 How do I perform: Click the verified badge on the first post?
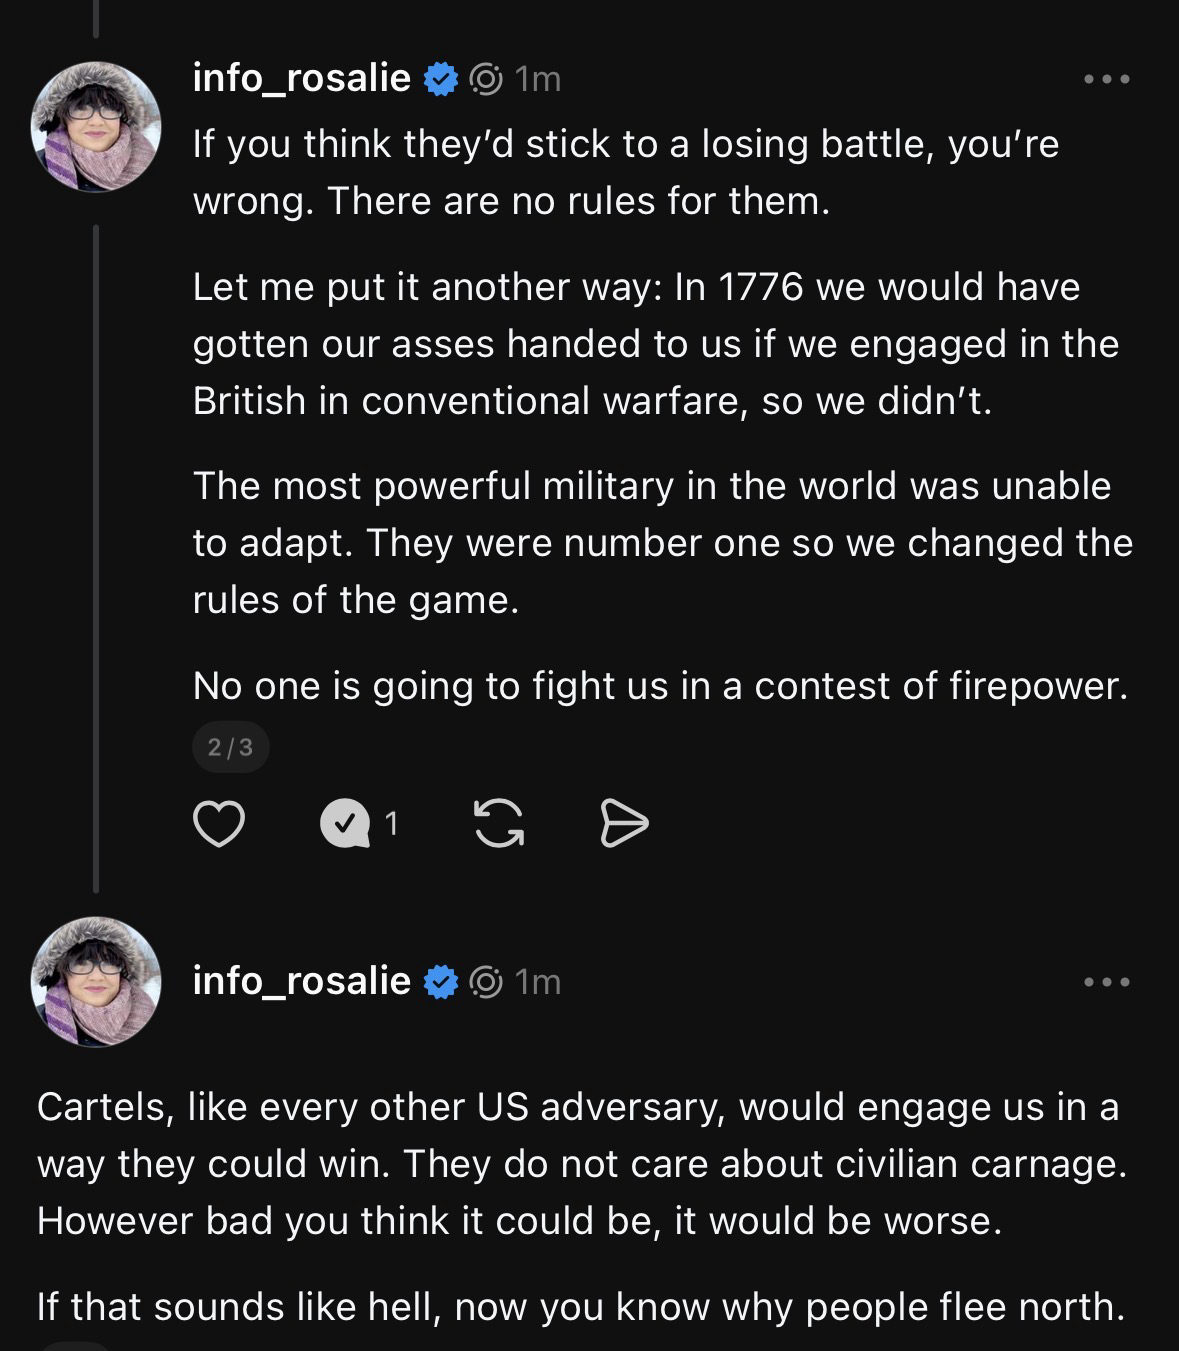(441, 79)
